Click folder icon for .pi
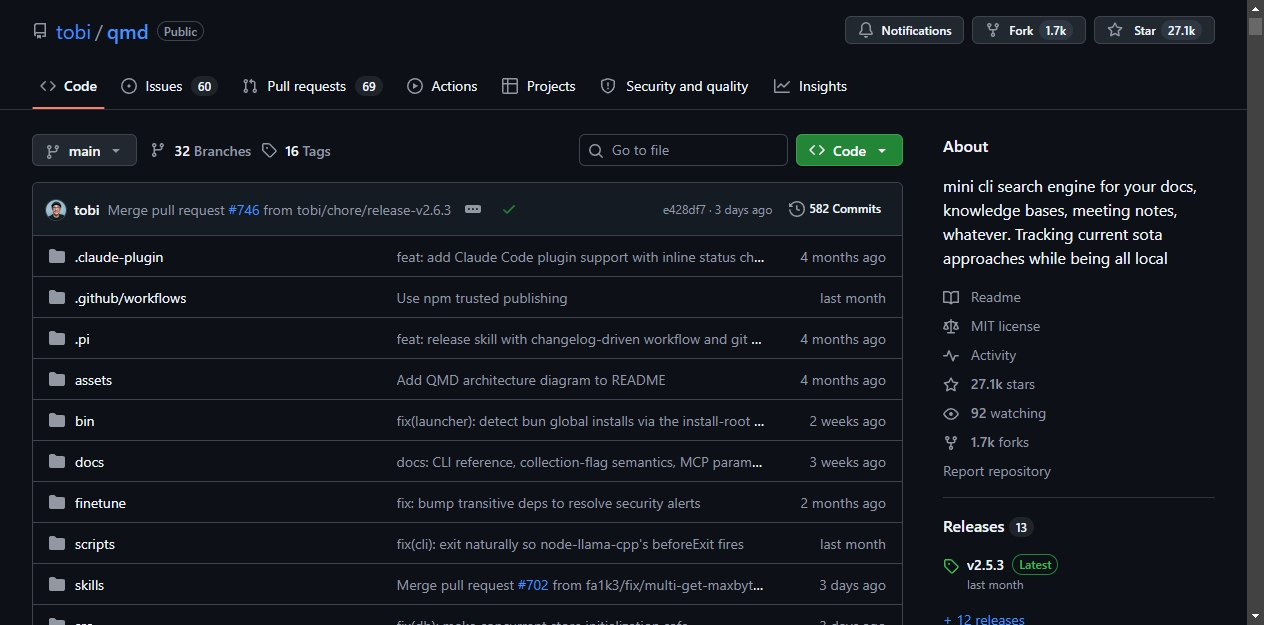The width and height of the screenshot is (1264, 625). point(56,339)
